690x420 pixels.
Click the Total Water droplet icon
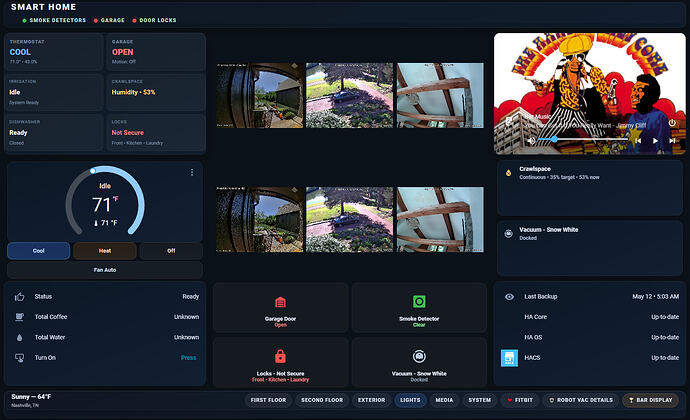(x=19, y=338)
